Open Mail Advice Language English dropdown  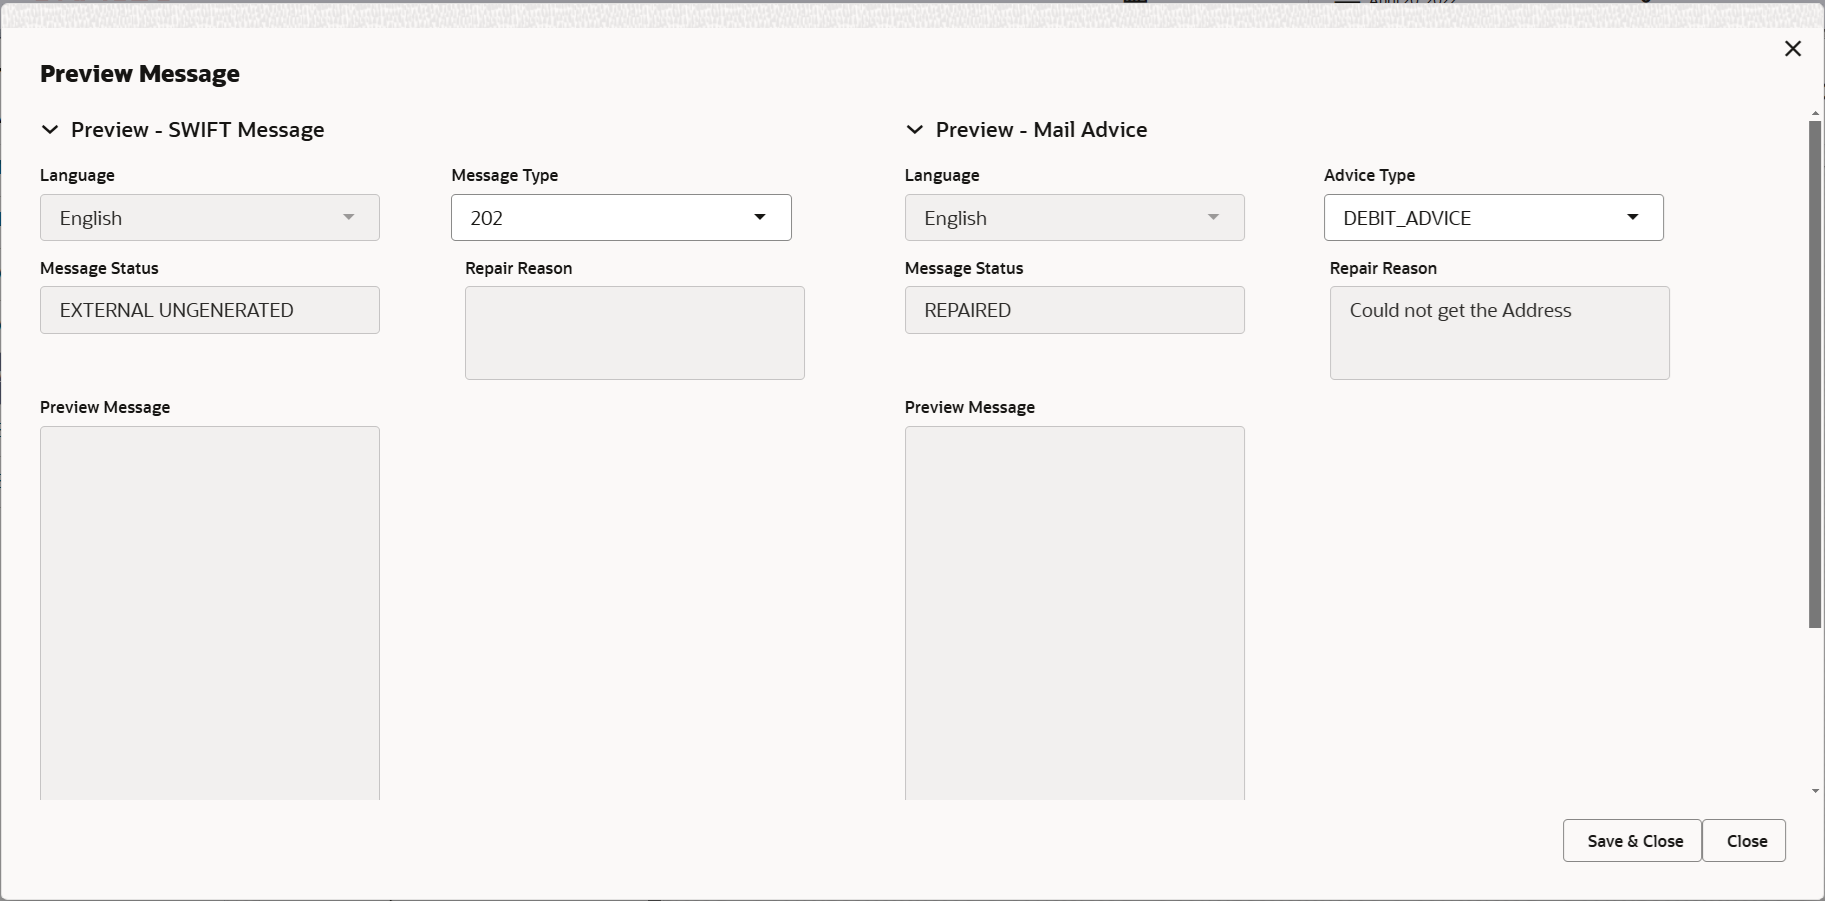(1074, 217)
